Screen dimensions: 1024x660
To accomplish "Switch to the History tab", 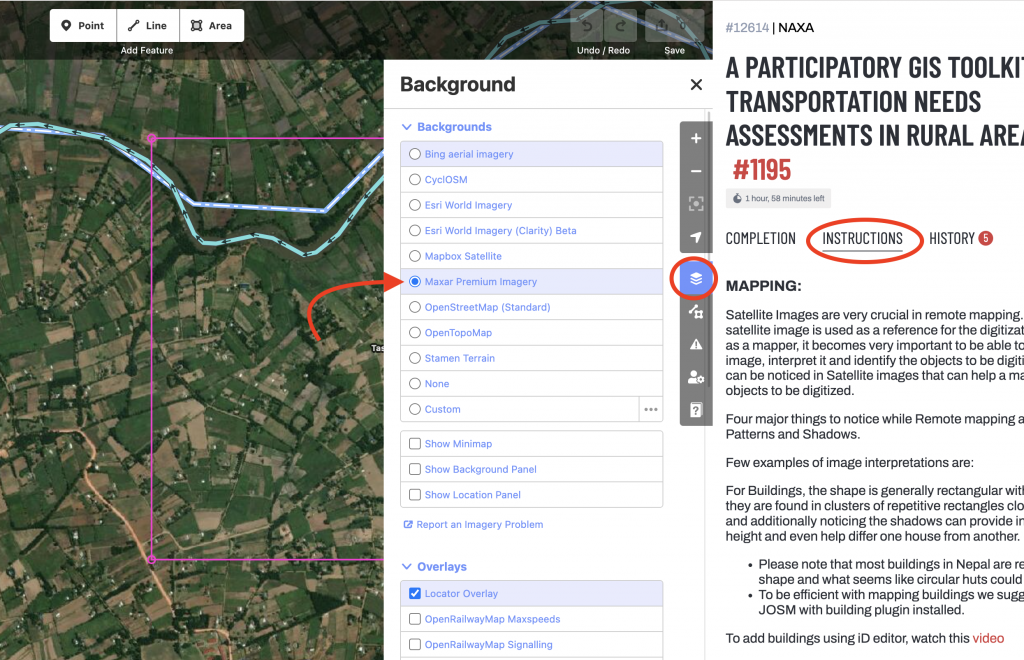I will pyautogui.click(x=950, y=238).
